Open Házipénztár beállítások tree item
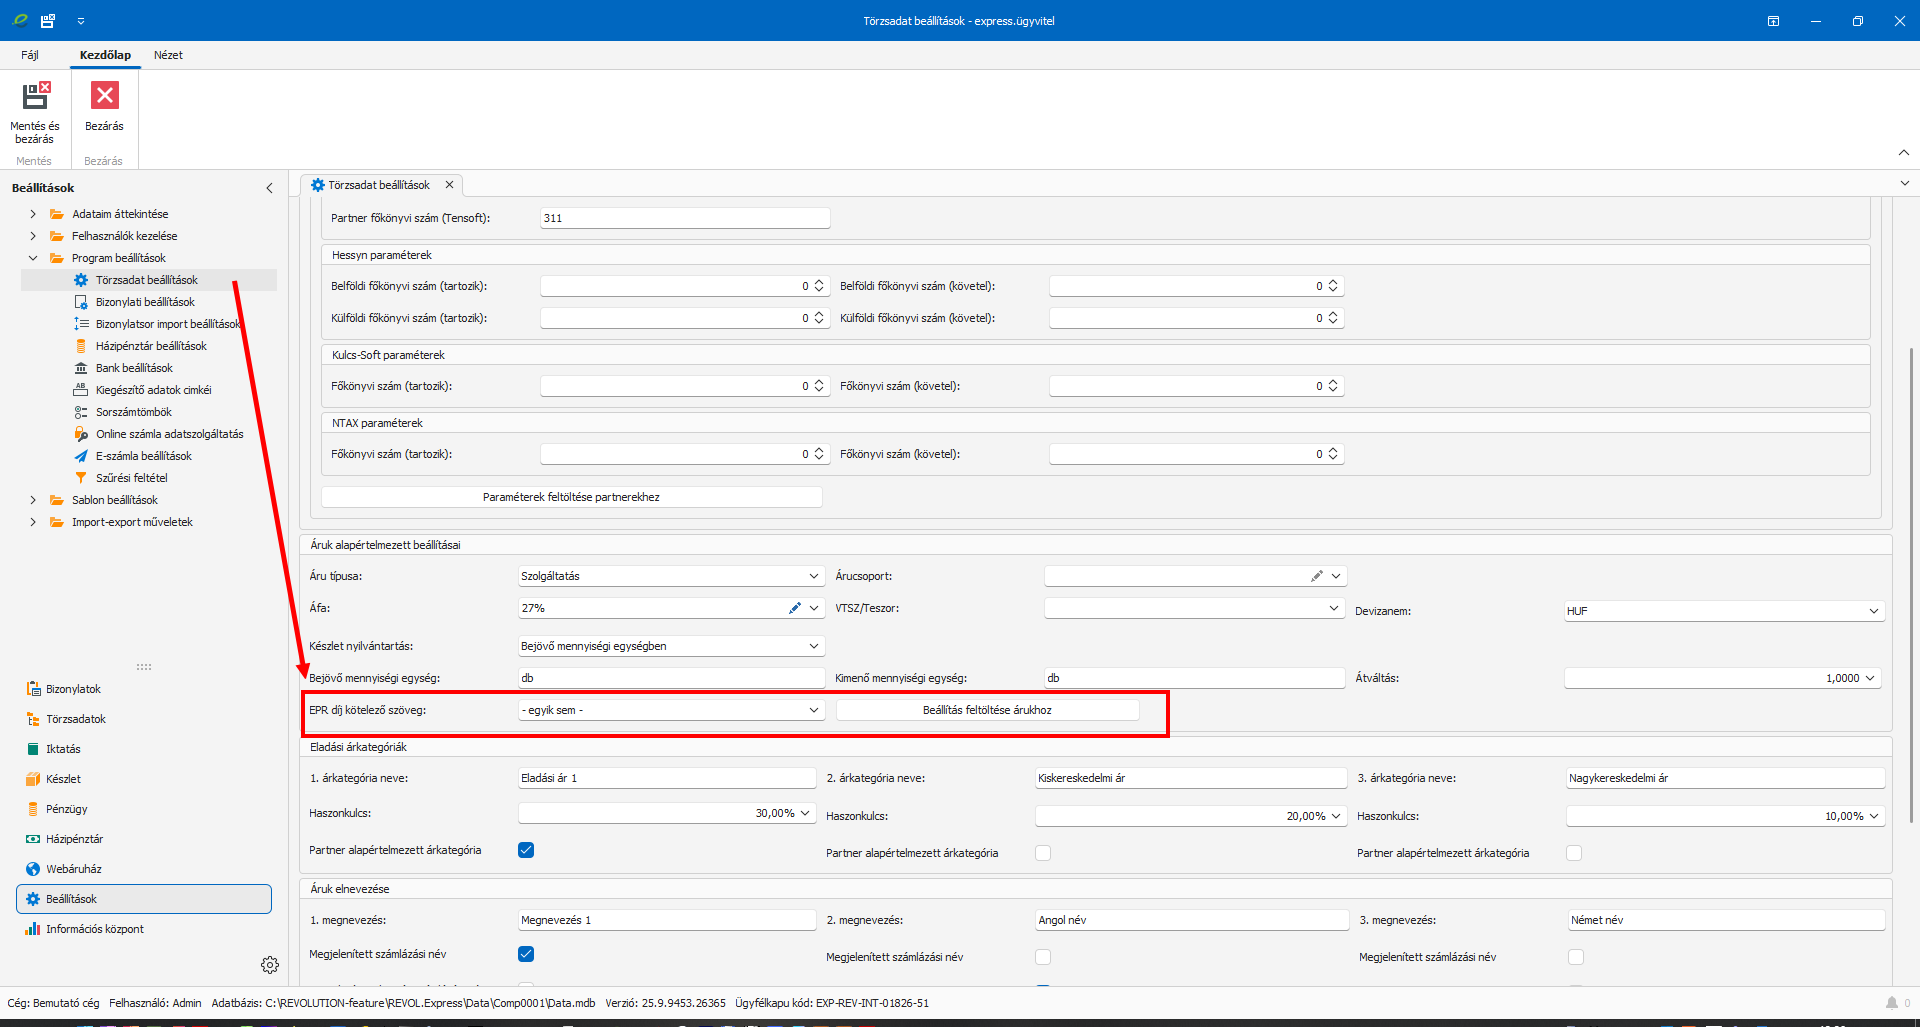Image resolution: width=1920 pixels, height=1027 pixels. click(151, 346)
